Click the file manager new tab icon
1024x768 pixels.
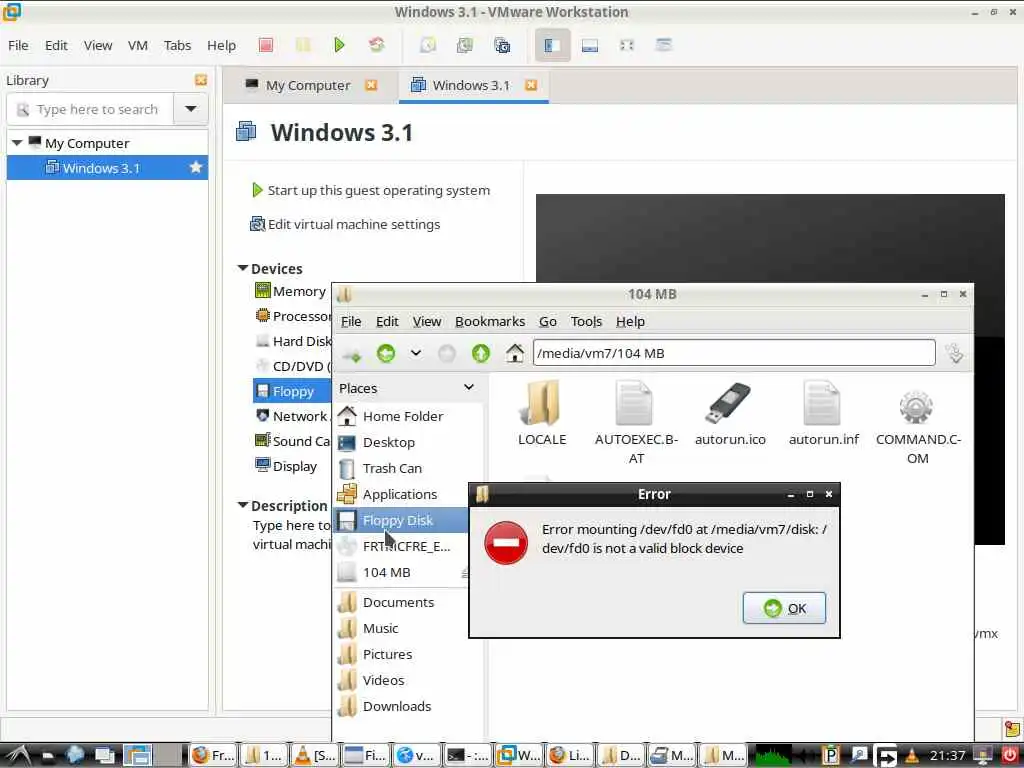(352, 354)
